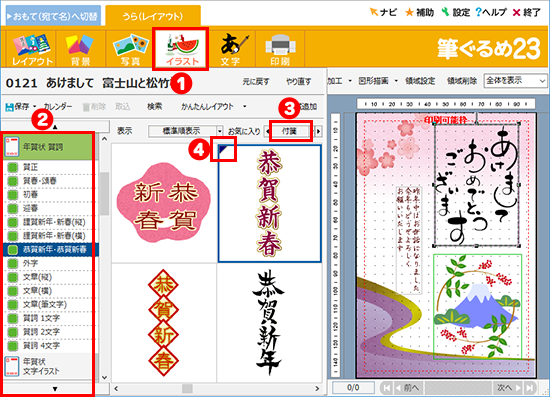Open the レイアウト layout tool icon
This screenshot has height=397, width=550.
pos(32,49)
